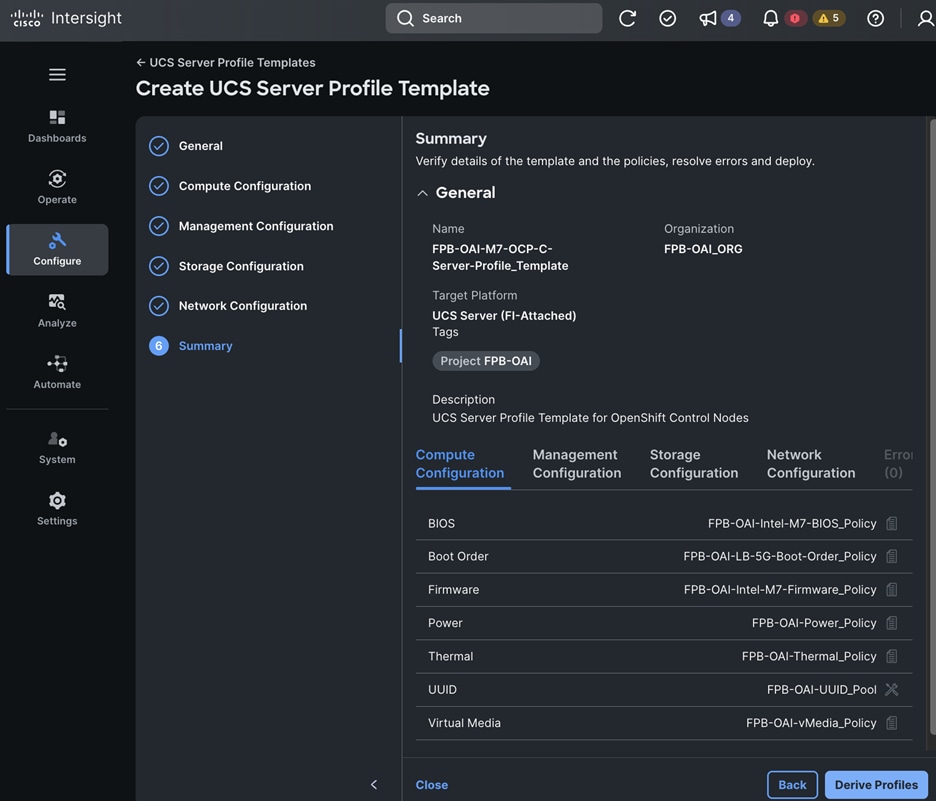The width and height of the screenshot is (936, 801).
Task: Jump to Management Configuration wizard step
Action: pyautogui.click(x=241, y=226)
